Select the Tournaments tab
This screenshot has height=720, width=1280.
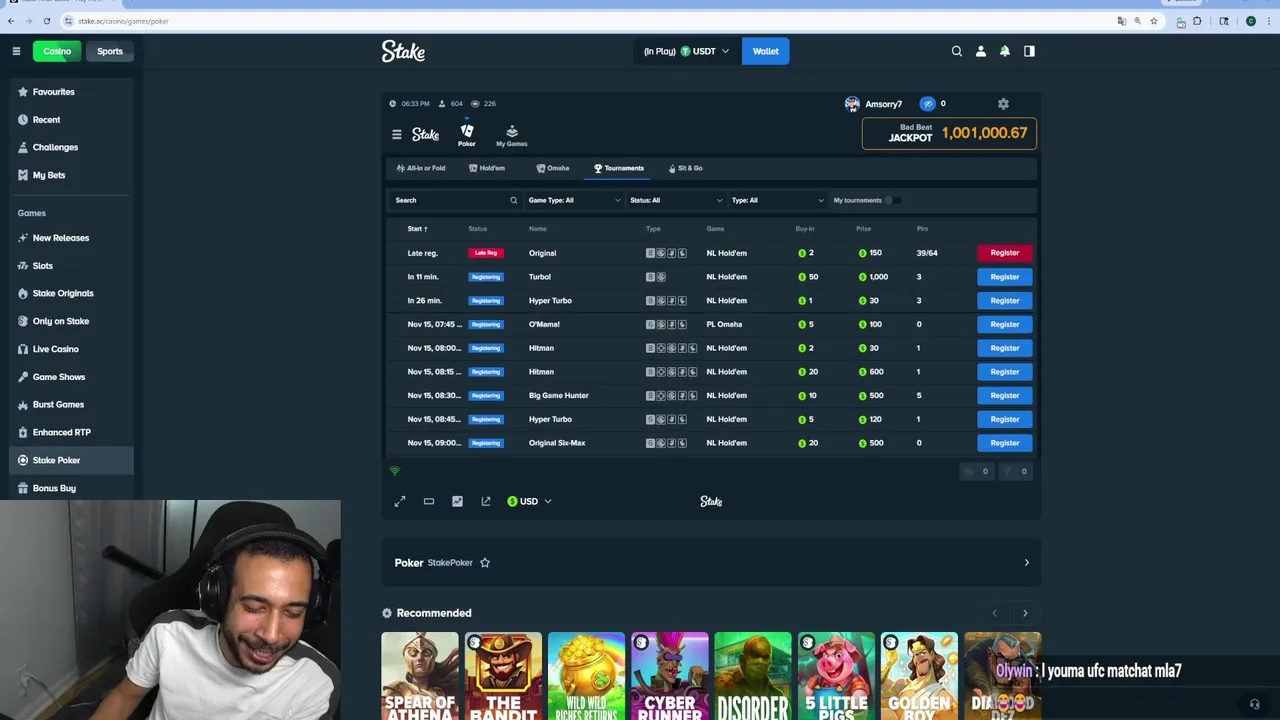[x=619, y=168]
